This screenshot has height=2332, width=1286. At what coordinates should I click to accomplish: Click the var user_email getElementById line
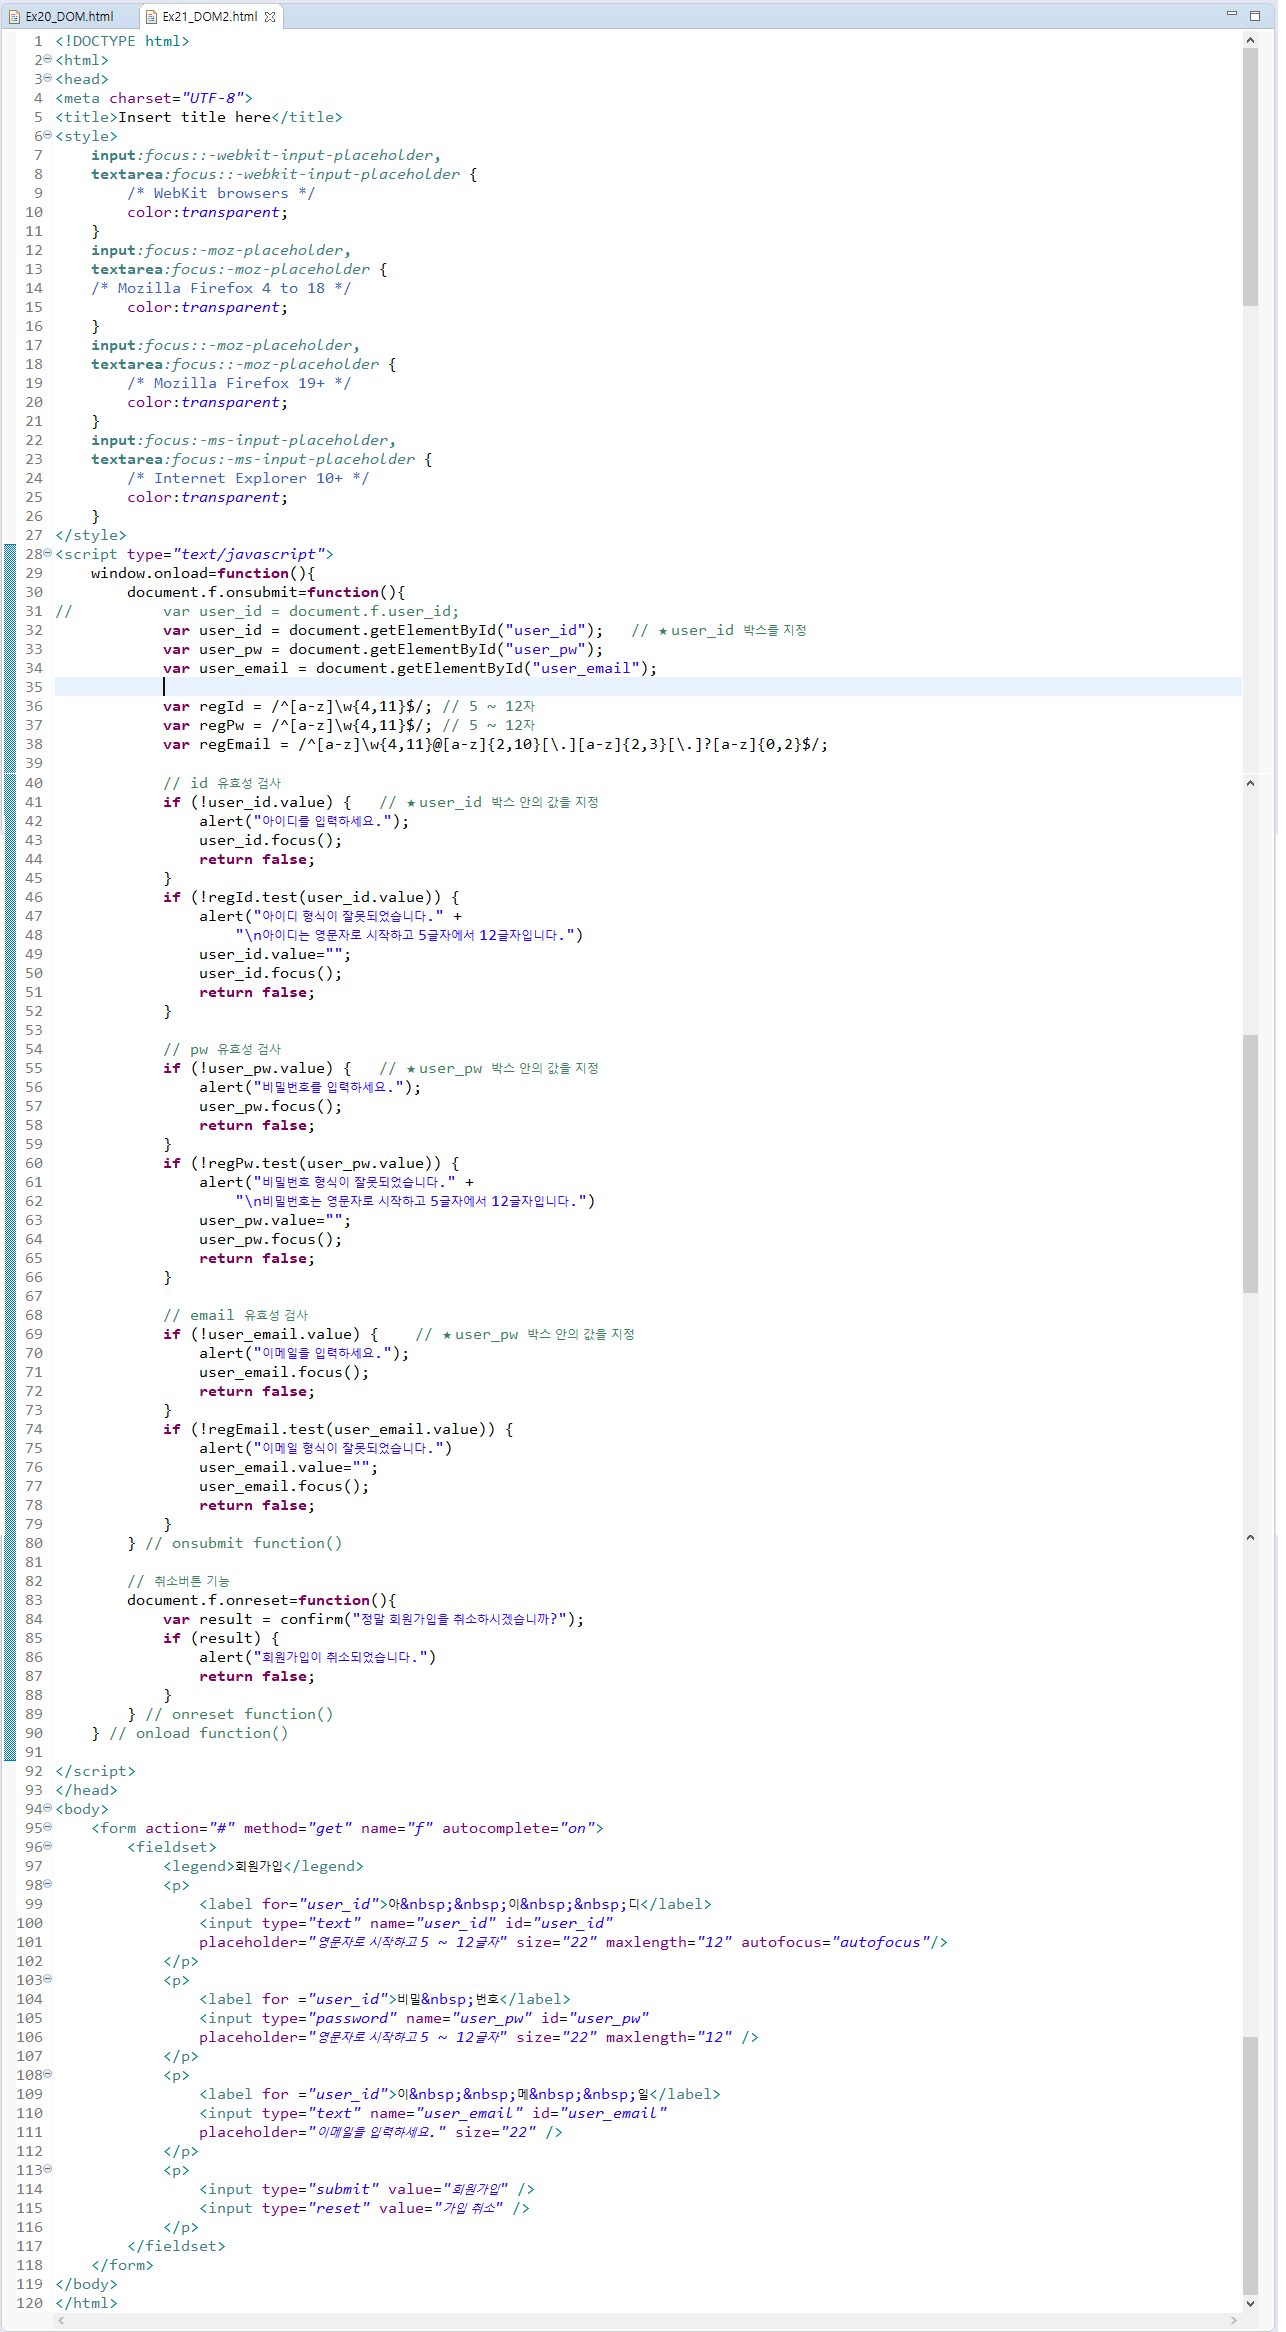(x=410, y=668)
